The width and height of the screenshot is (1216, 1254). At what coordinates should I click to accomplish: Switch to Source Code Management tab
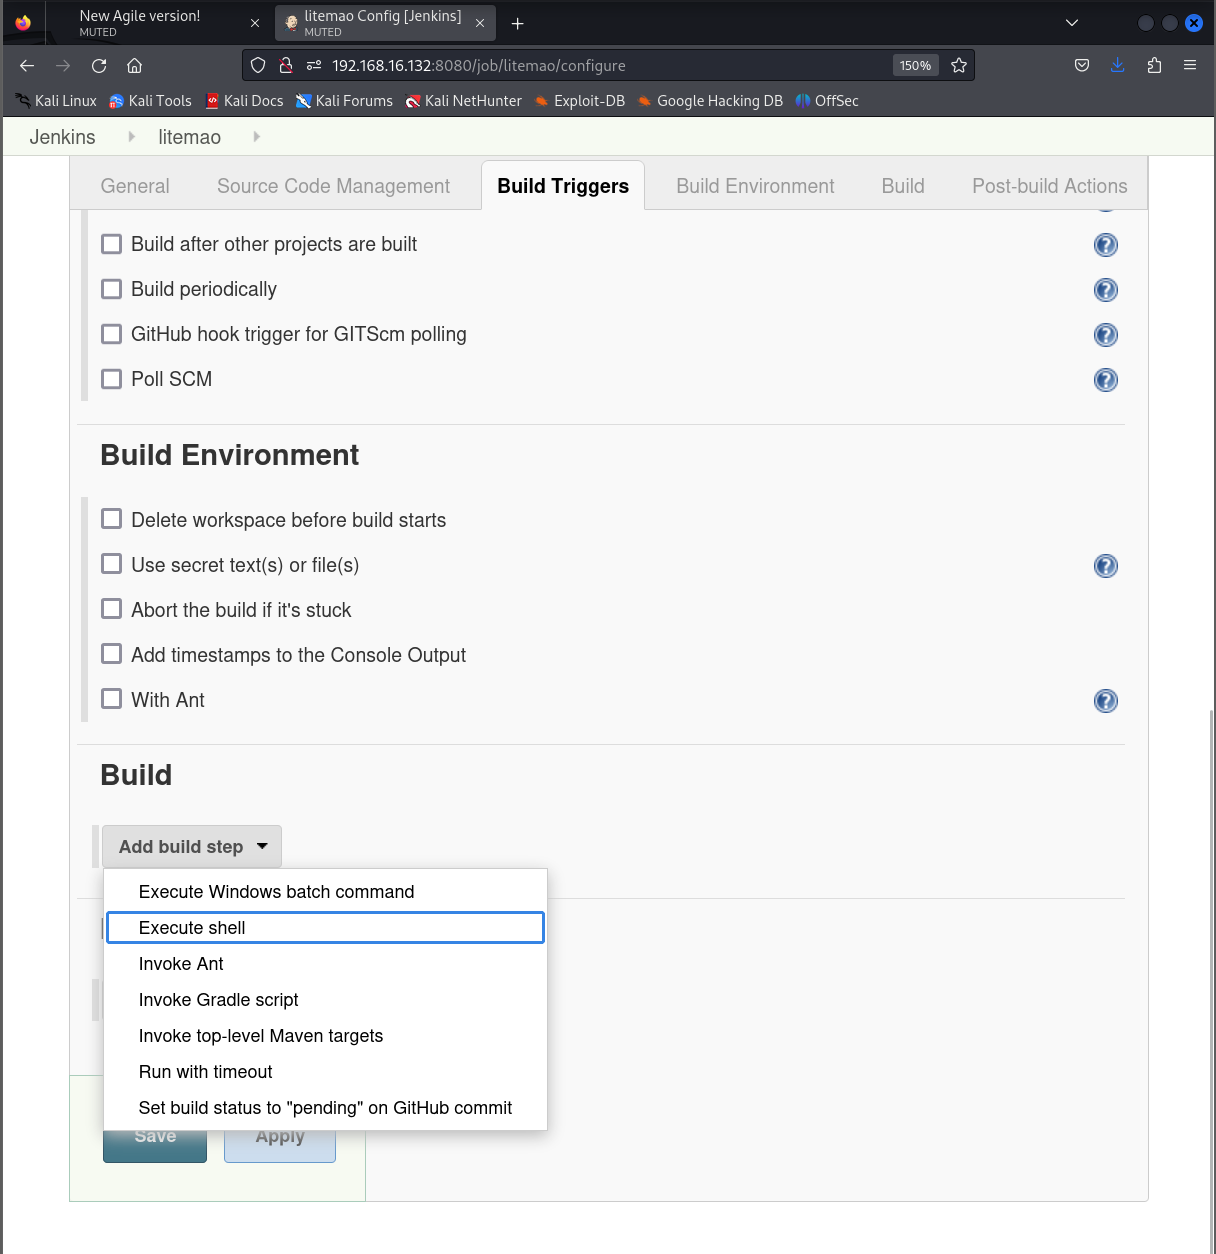333,186
